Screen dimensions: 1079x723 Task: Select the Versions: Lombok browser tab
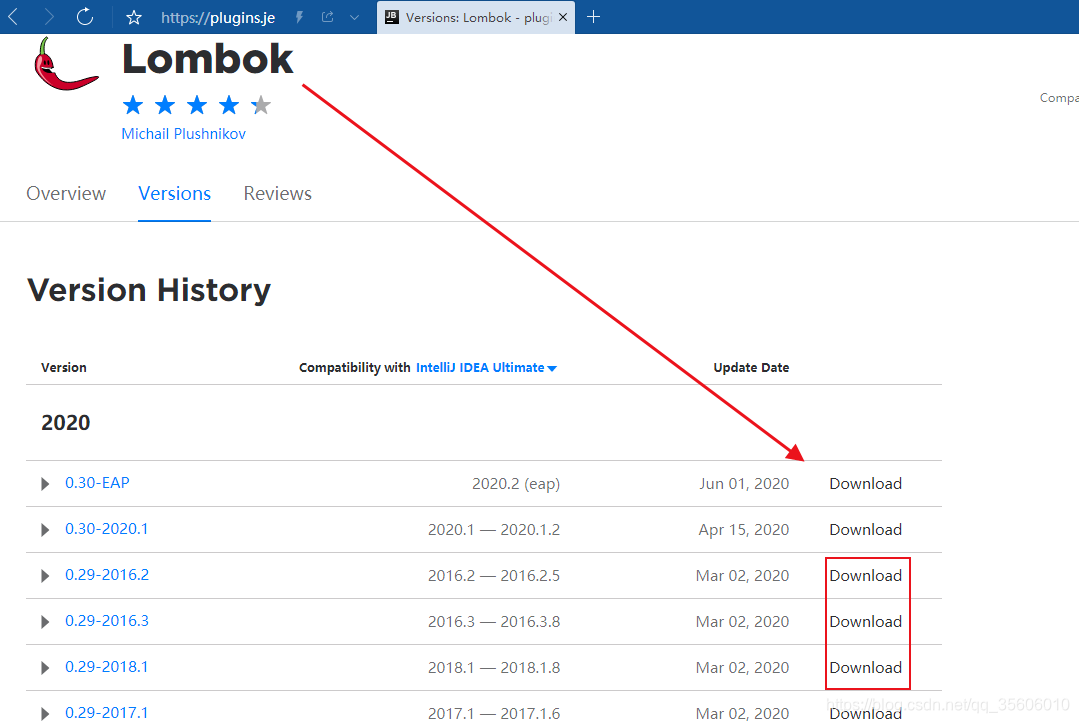(x=476, y=17)
